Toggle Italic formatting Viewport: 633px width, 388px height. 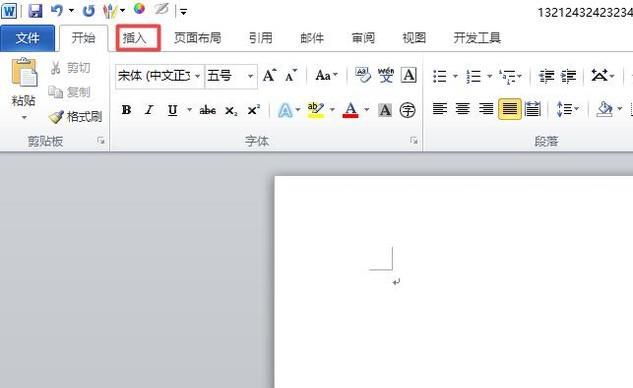[149, 110]
